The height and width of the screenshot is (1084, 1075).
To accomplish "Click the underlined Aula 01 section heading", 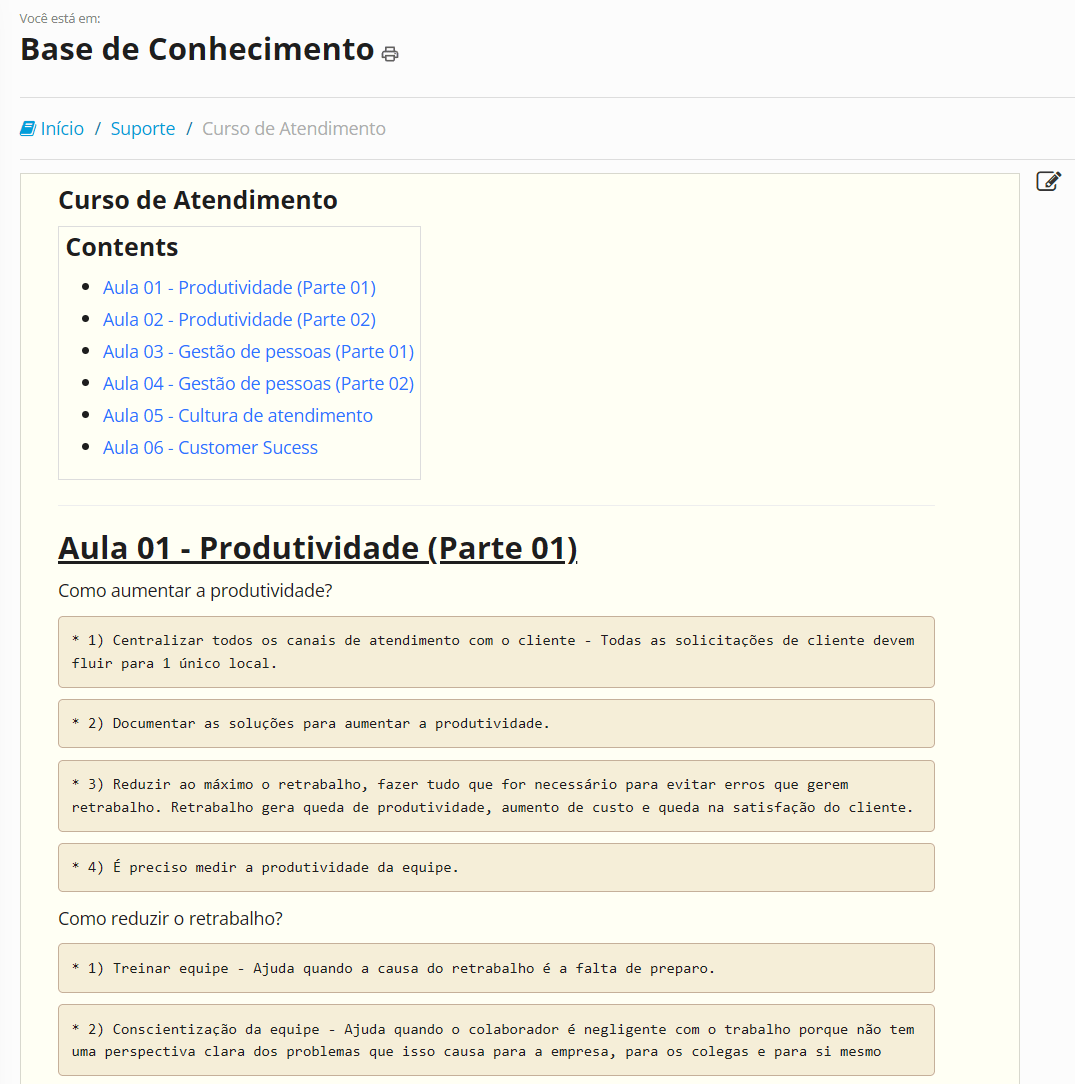I will click(317, 548).
